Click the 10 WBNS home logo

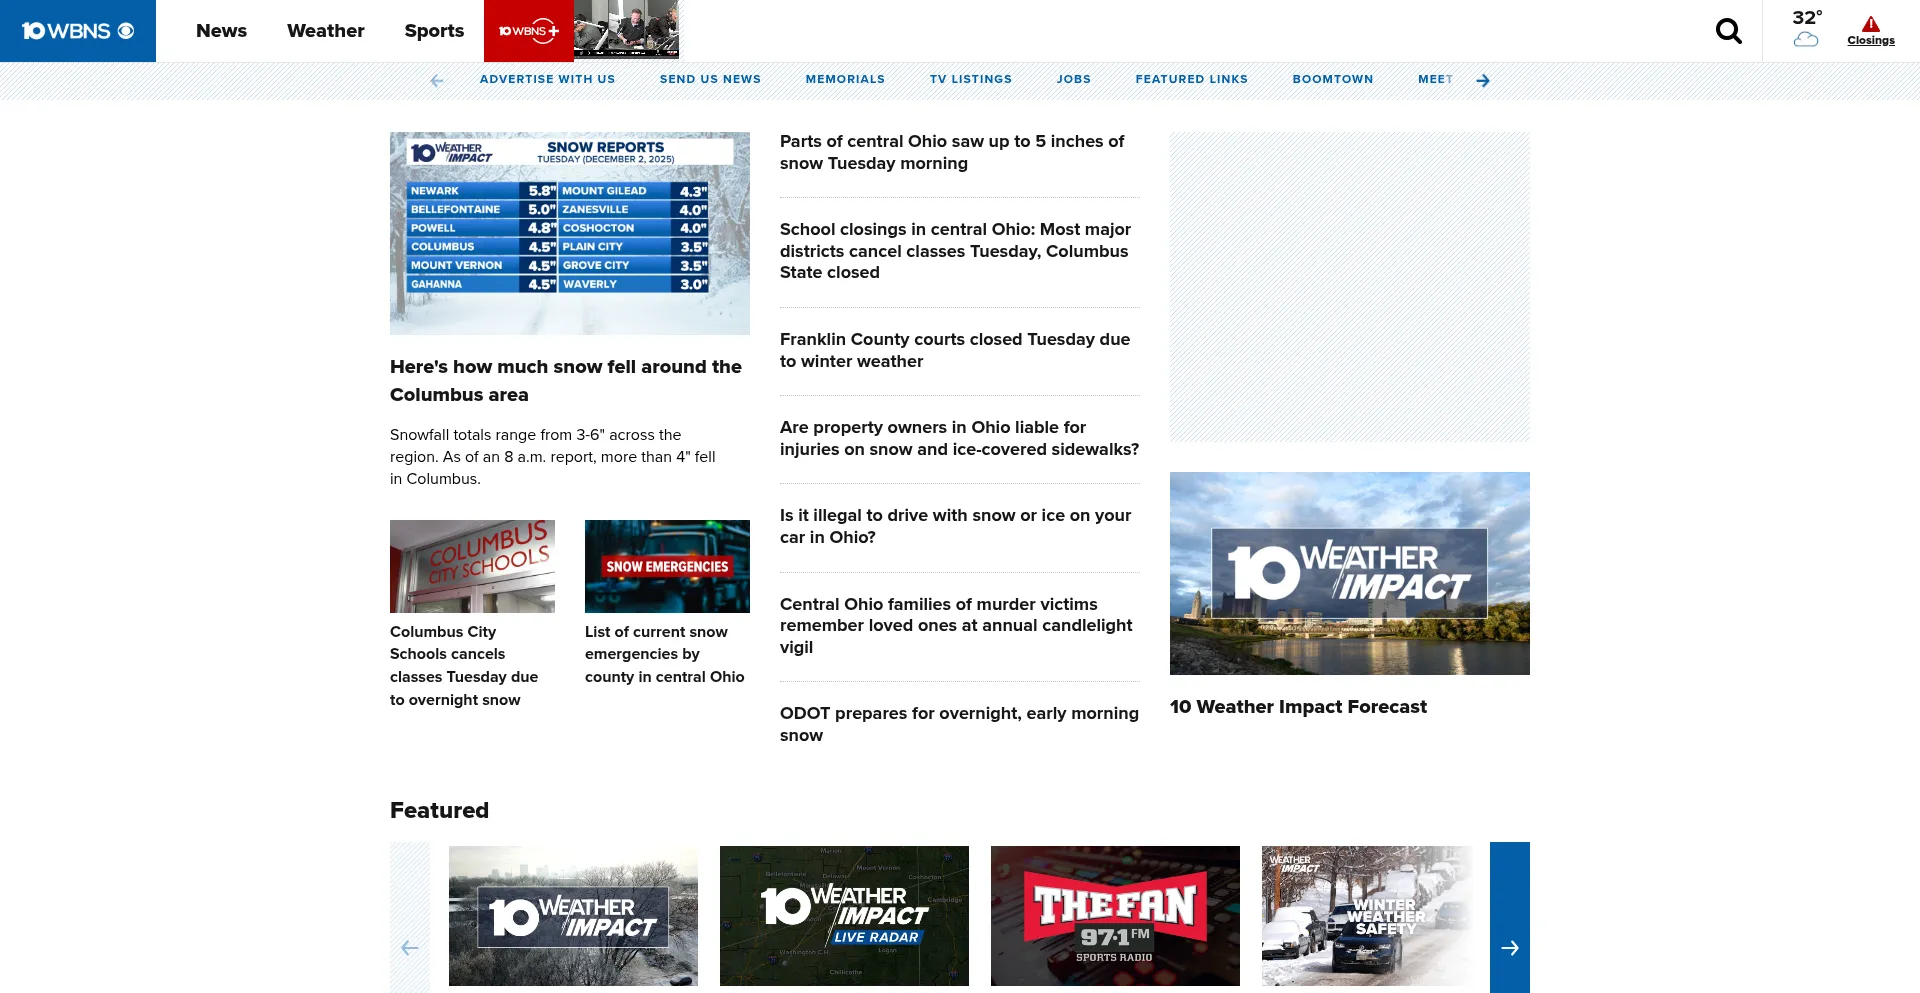(78, 31)
